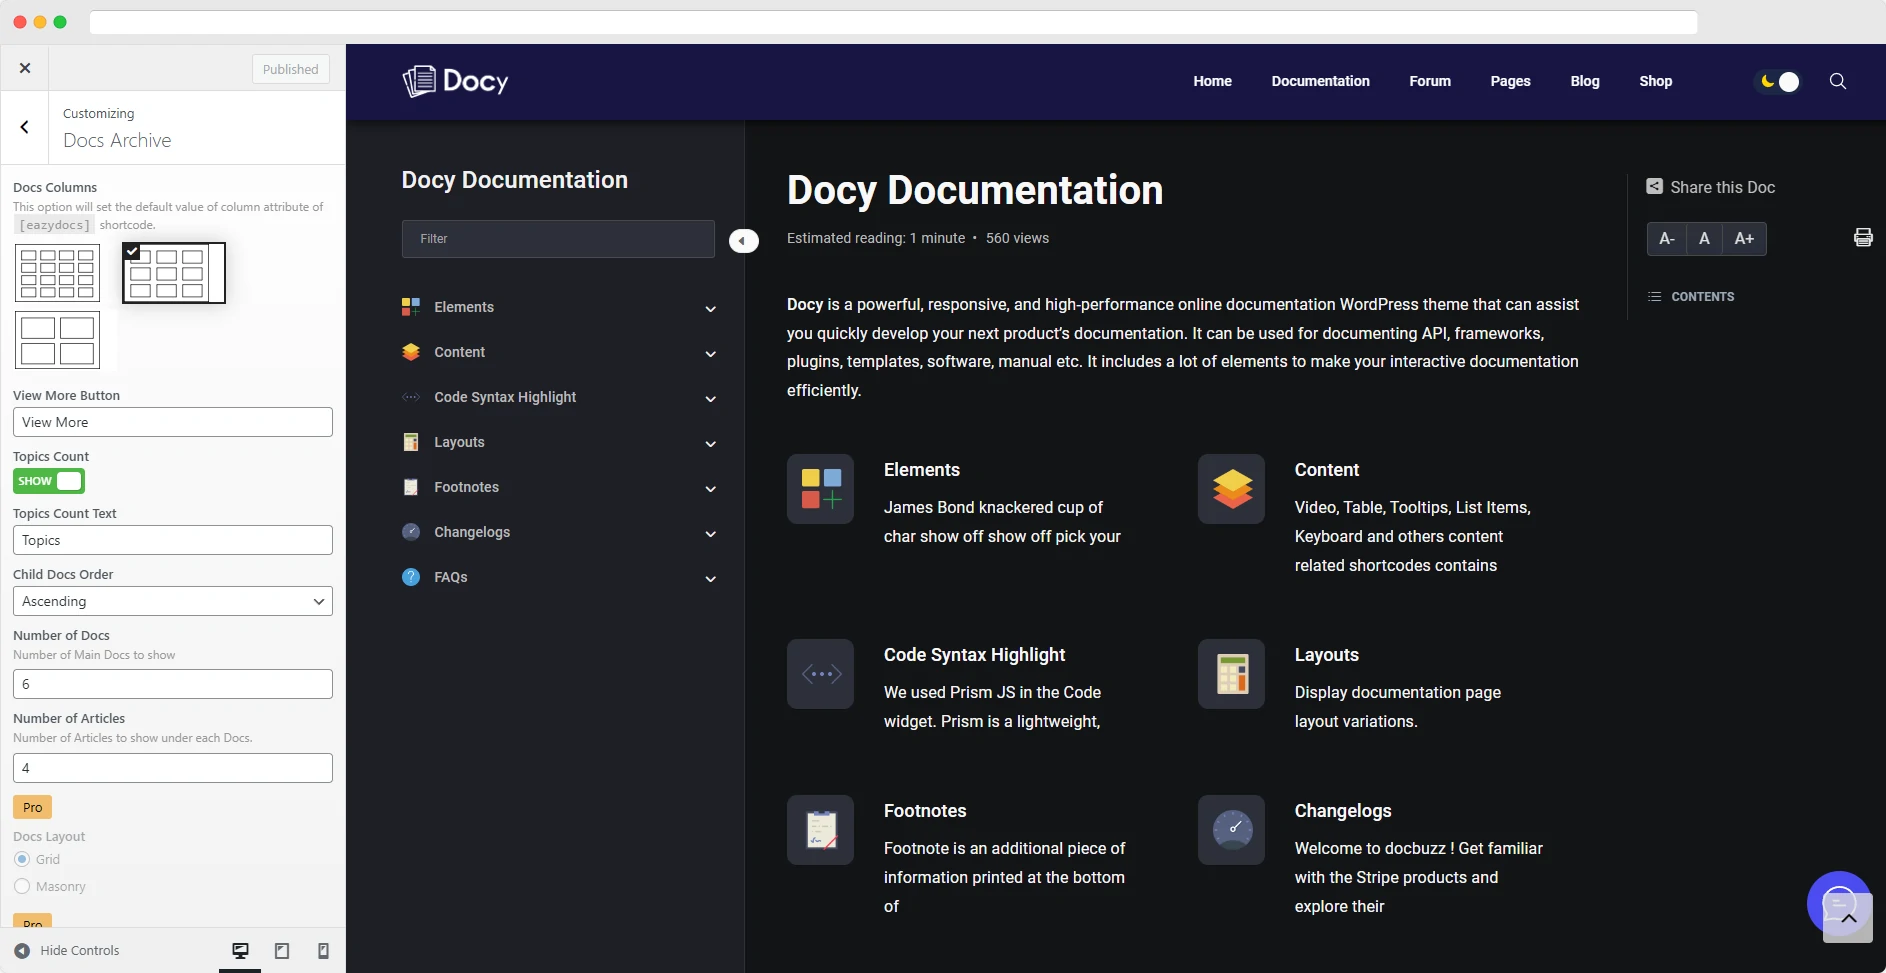The width and height of the screenshot is (1886, 973).
Task: Toggle the Topics Count show switch
Action: pyautogui.click(x=48, y=481)
